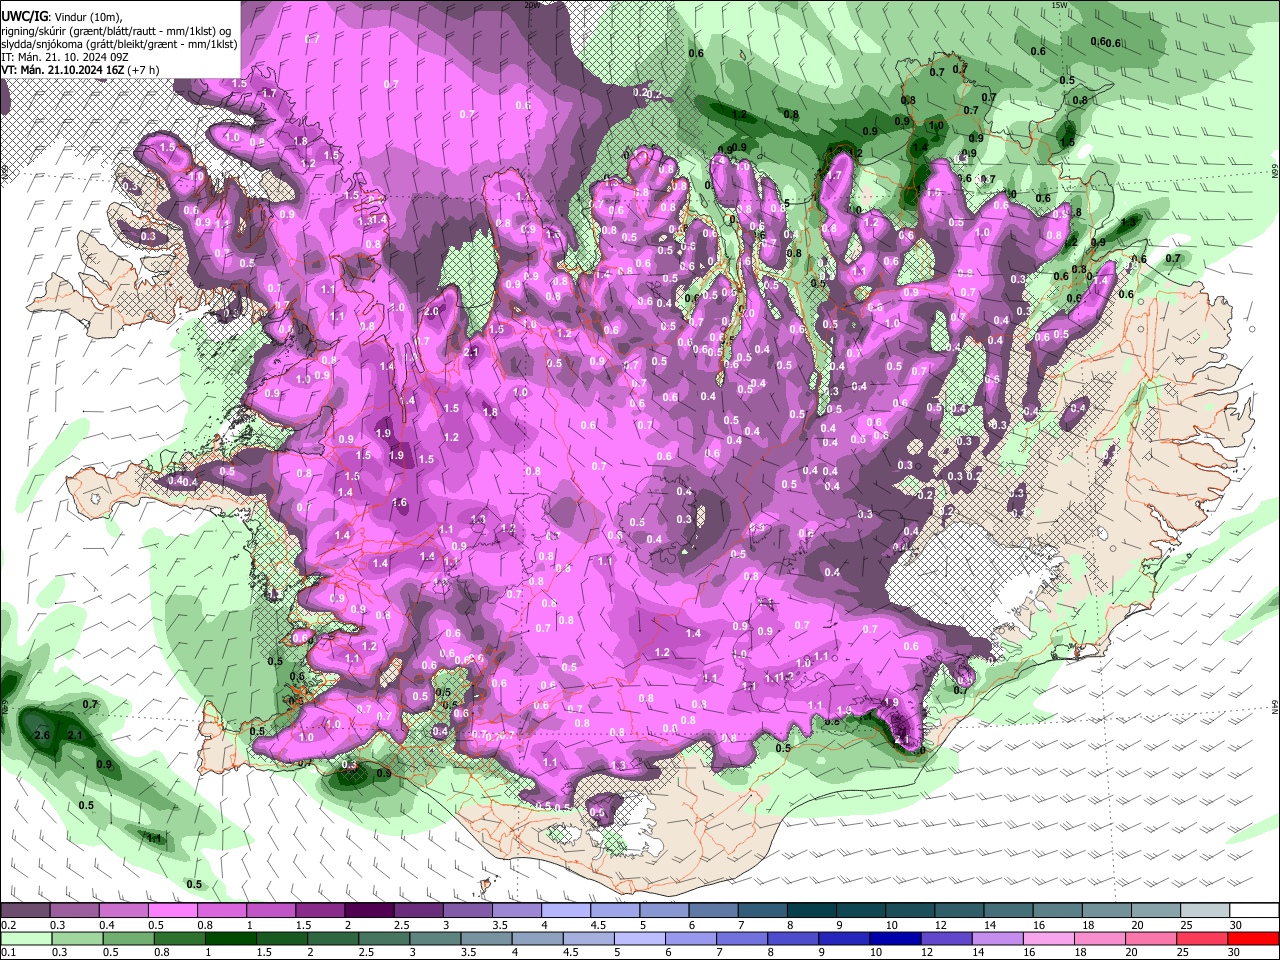Click the 'slydda/snjókoma' description line

[119, 44]
